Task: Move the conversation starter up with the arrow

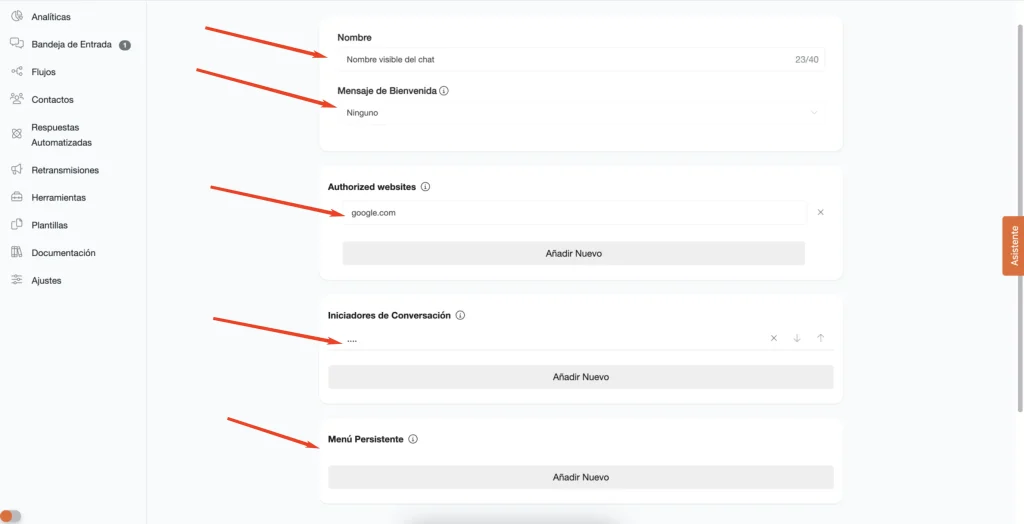Action: pyautogui.click(x=820, y=338)
